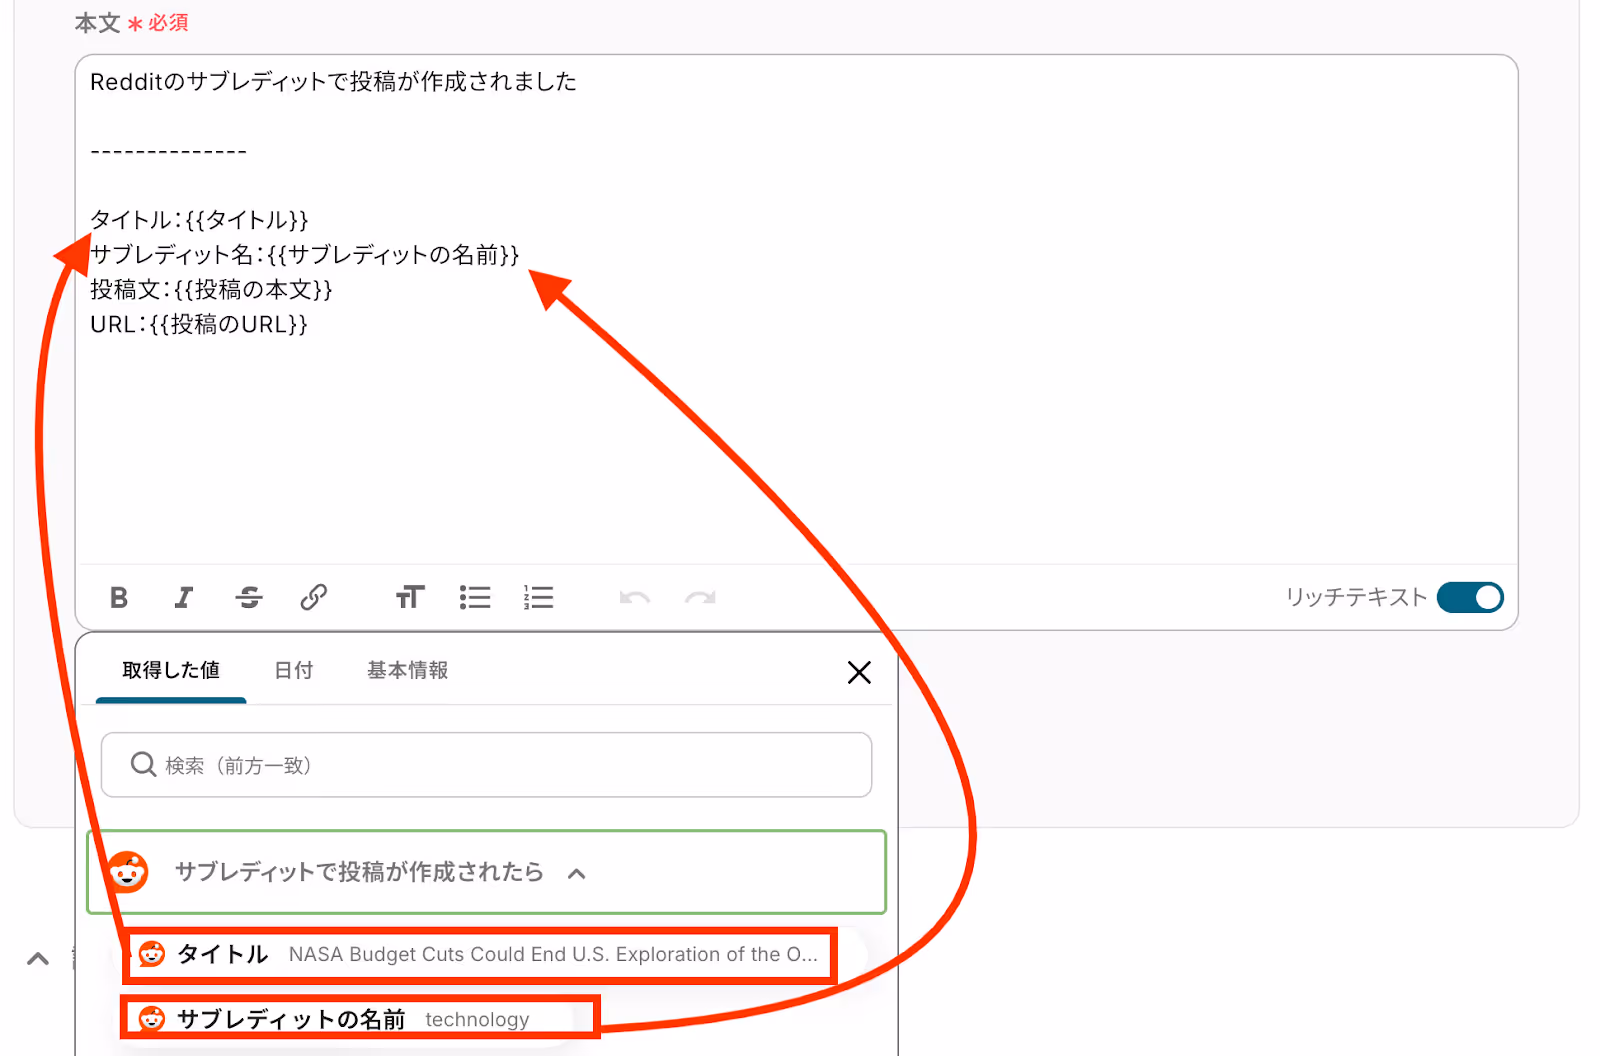Apply italic formatting in the editor toolbar
The image size is (1600, 1056).
tap(183, 598)
